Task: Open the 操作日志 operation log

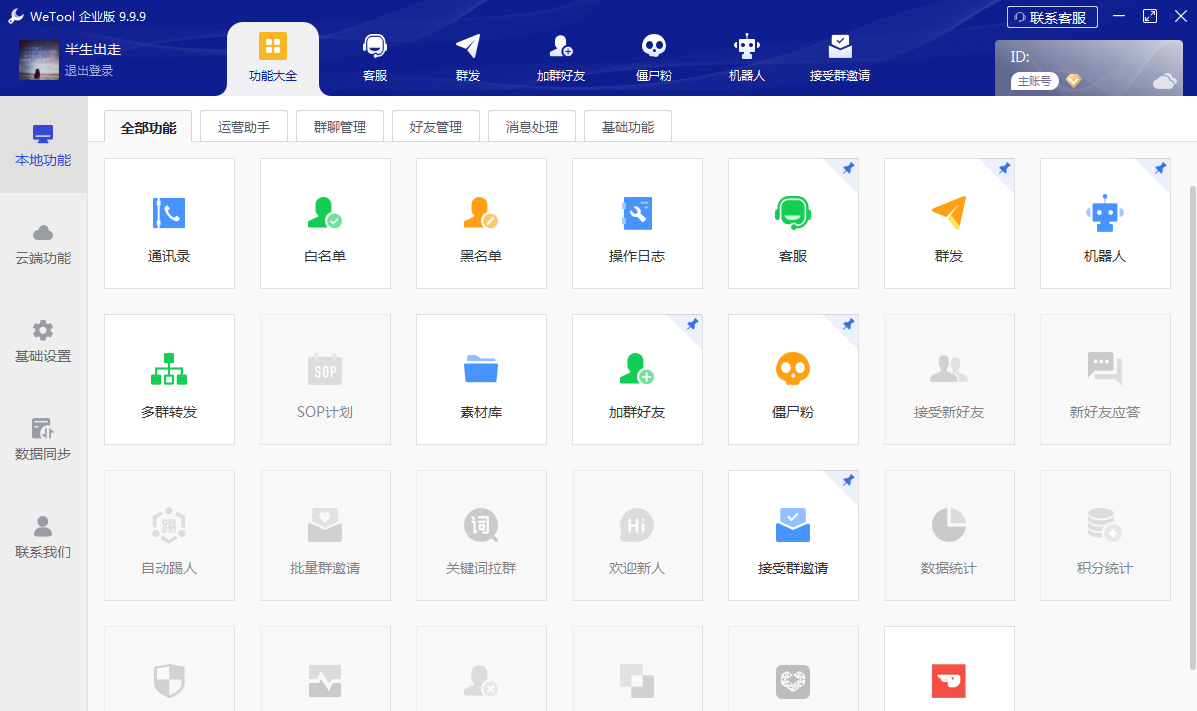Action: [x=637, y=223]
